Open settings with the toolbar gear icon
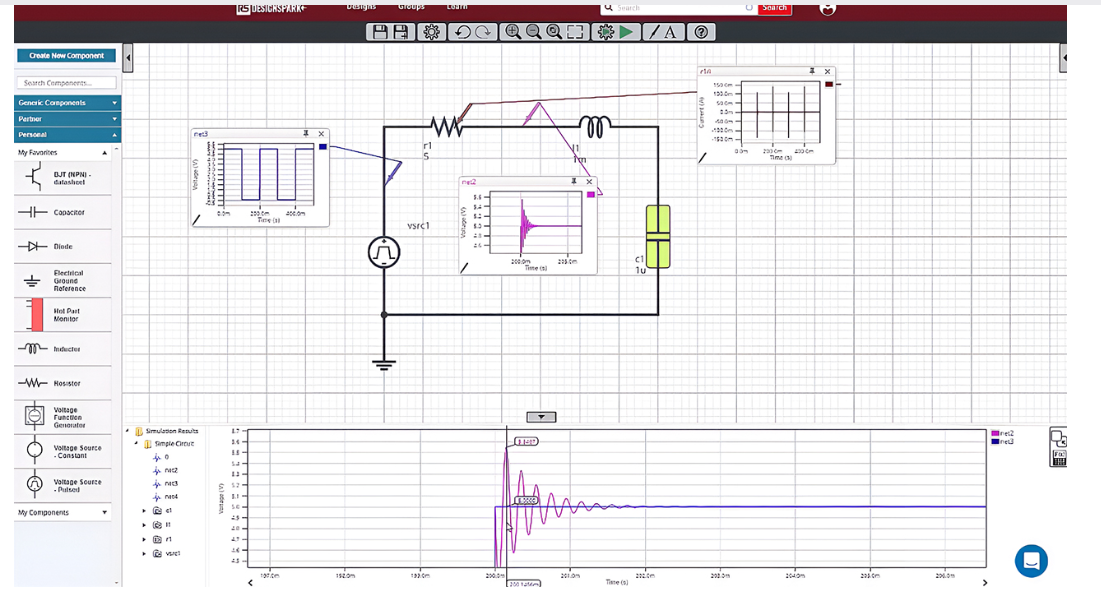This screenshot has height=598, width=1101. [431, 32]
